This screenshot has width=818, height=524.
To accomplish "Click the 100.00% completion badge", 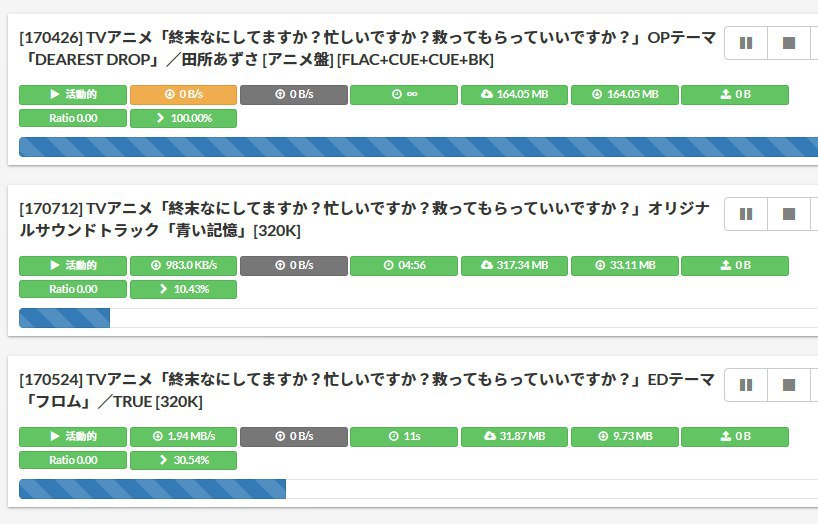I will [x=183, y=118].
